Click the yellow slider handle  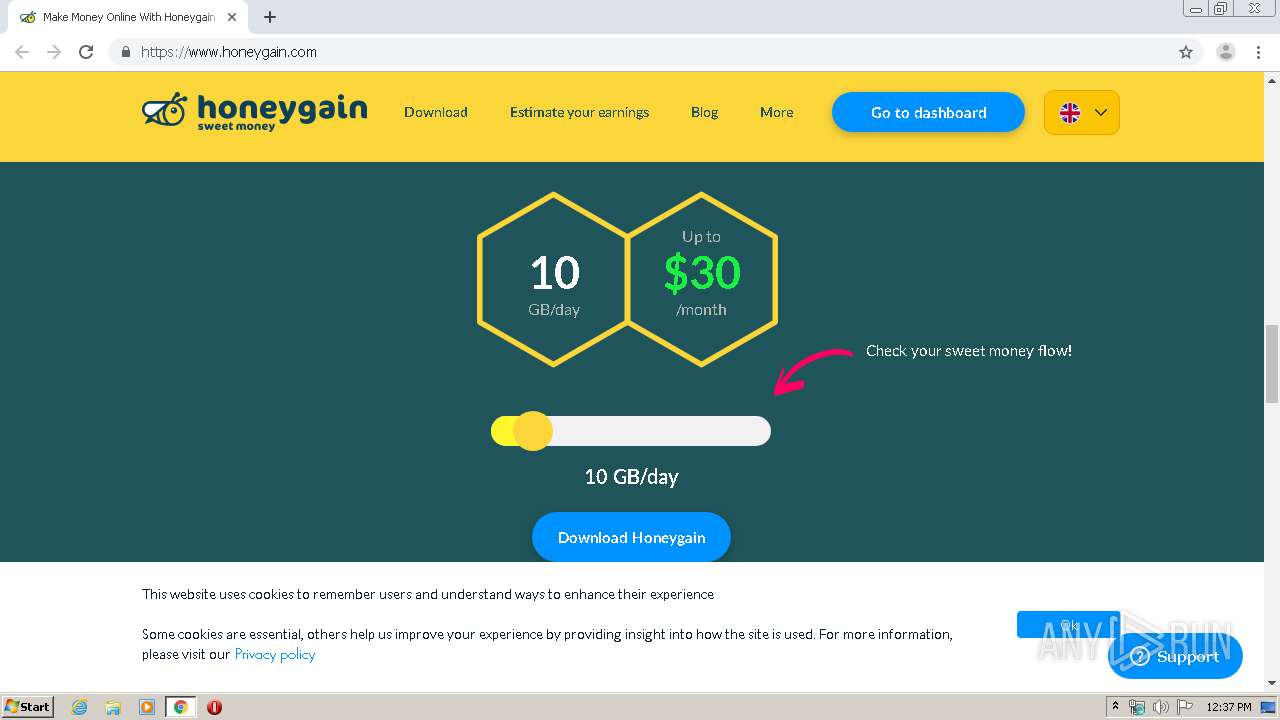(x=532, y=431)
